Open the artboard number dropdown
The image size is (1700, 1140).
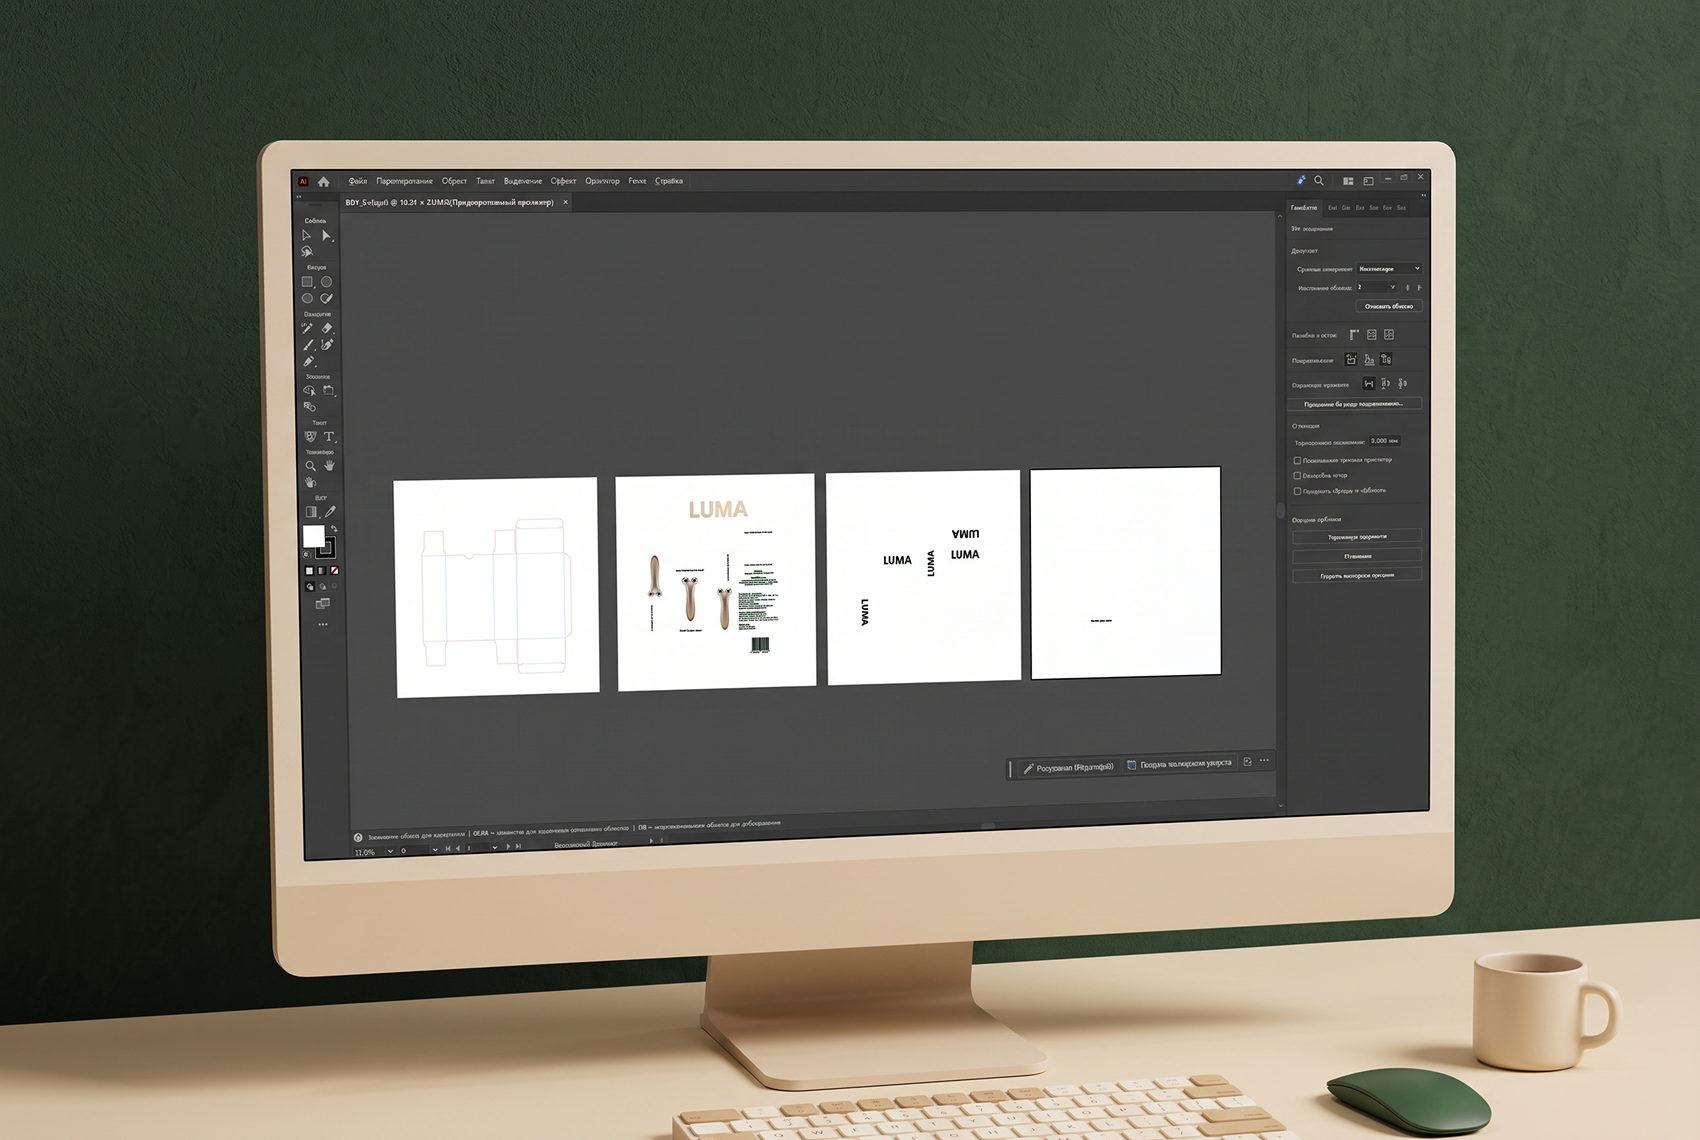coord(495,847)
